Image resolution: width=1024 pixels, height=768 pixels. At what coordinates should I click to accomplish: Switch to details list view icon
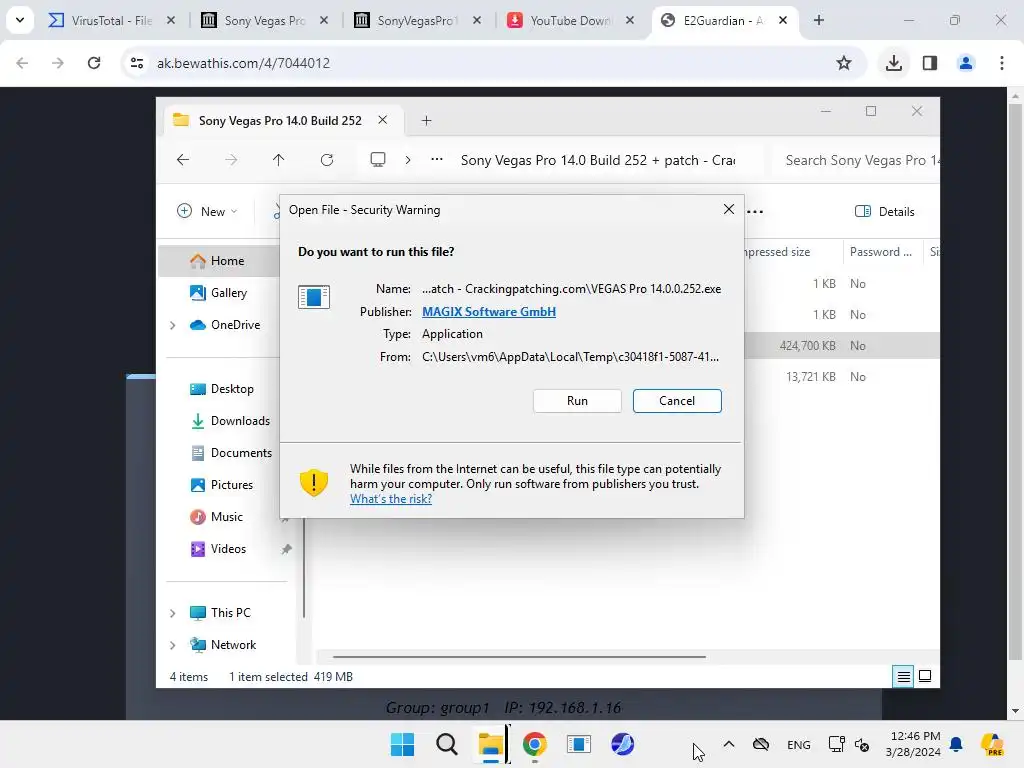coord(903,677)
